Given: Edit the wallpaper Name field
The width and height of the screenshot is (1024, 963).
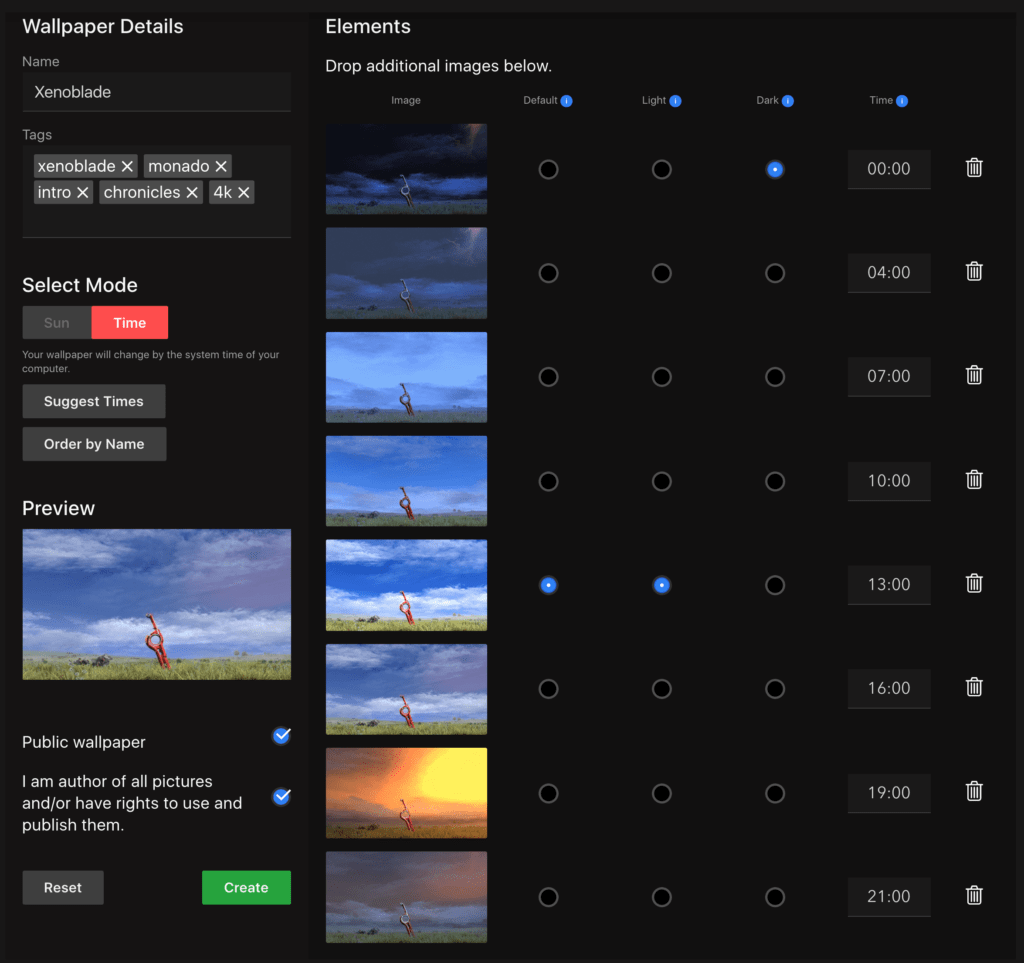Looking at the screenshot, I should (157, 92).
